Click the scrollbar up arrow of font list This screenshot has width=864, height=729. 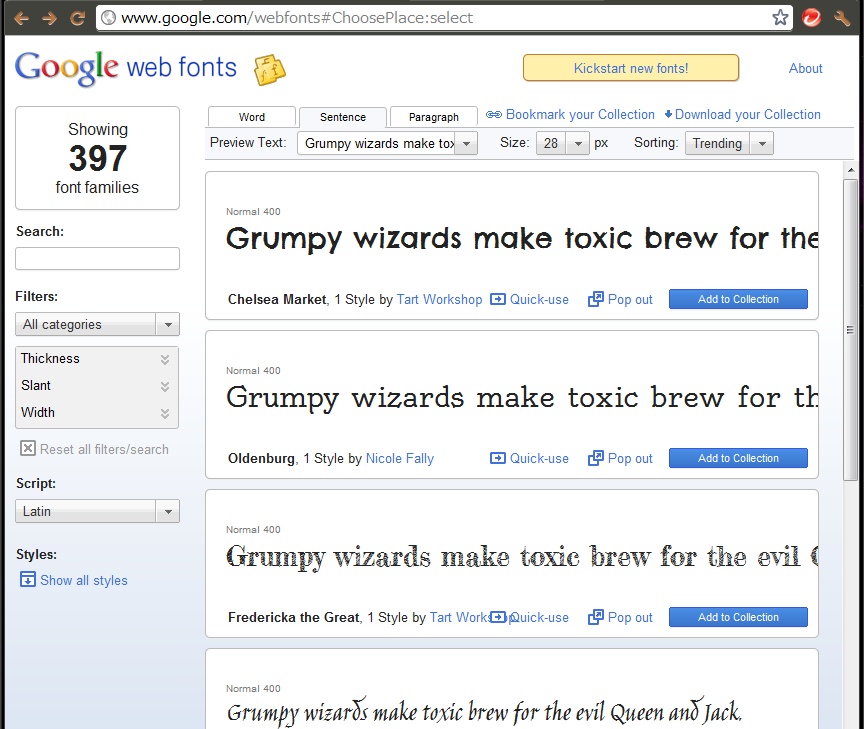click(851, 170)
